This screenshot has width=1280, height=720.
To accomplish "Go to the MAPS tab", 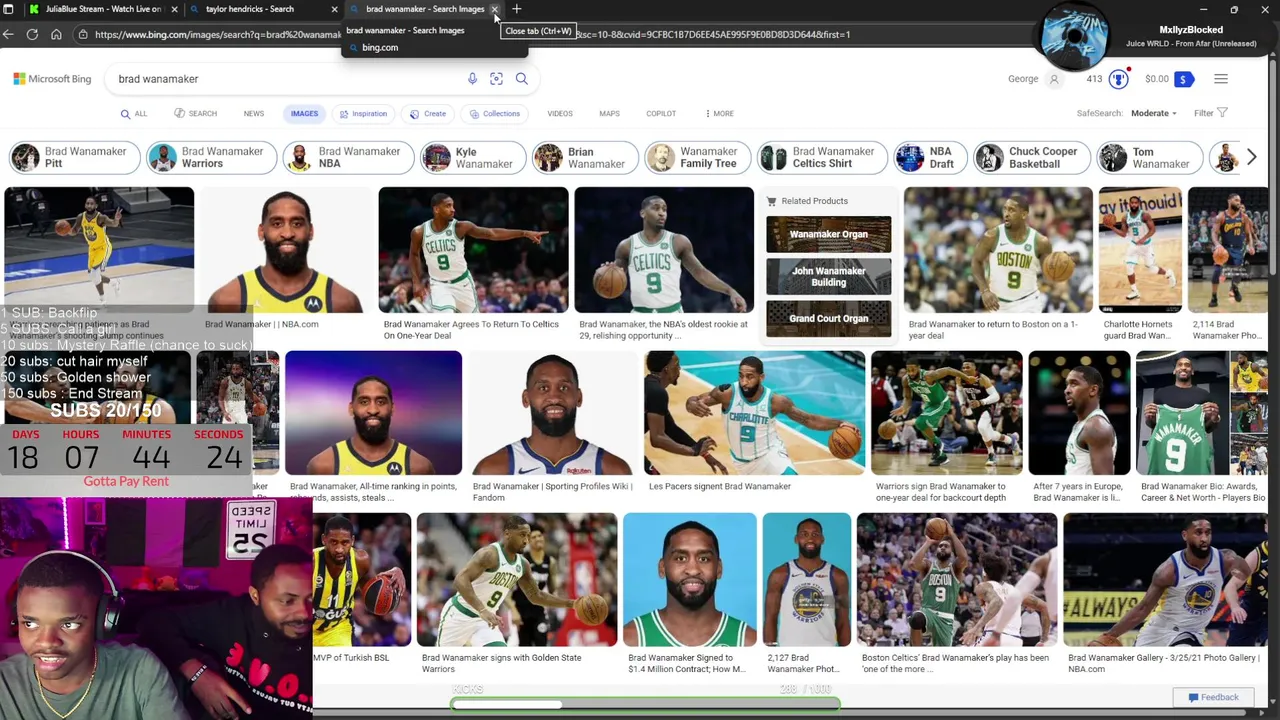I will [x=609, y=114].
